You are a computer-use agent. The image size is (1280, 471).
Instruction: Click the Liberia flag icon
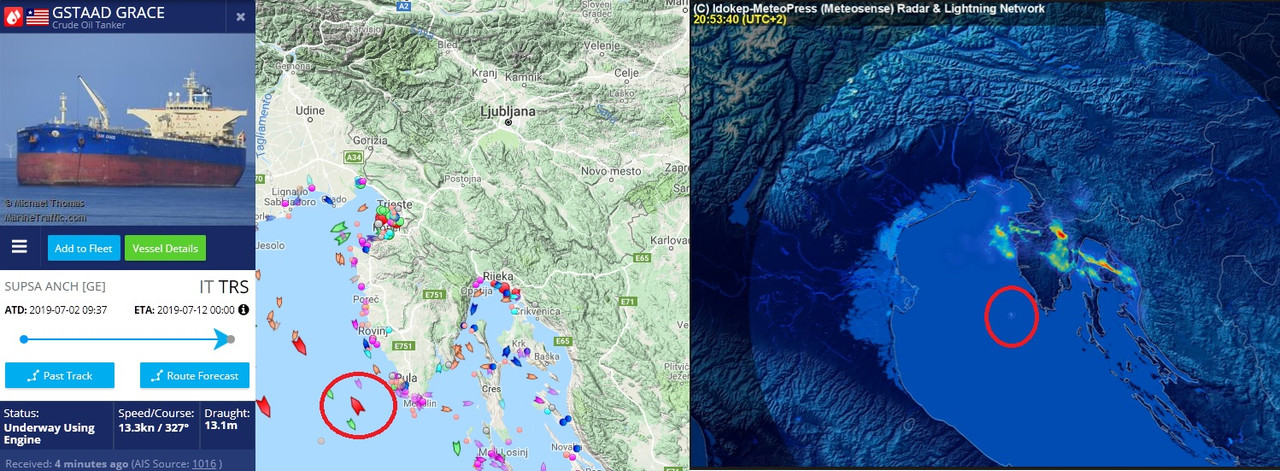point(37,16)
